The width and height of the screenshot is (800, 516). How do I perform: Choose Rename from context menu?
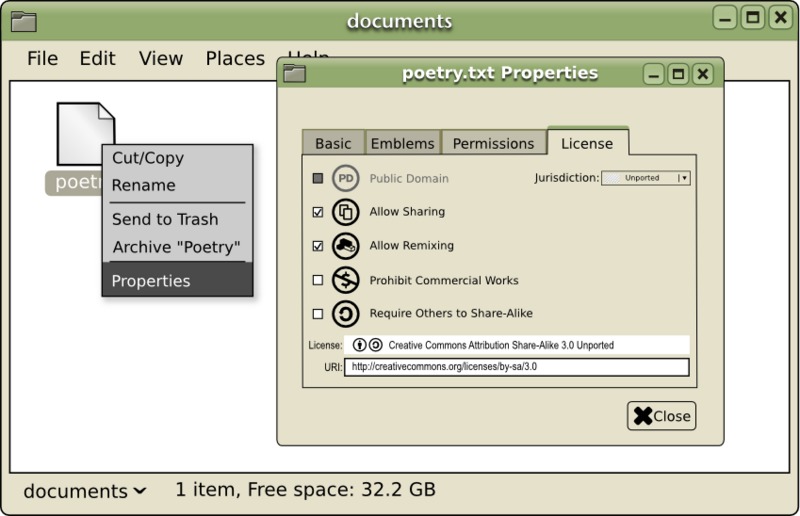(x=178, y=185)
